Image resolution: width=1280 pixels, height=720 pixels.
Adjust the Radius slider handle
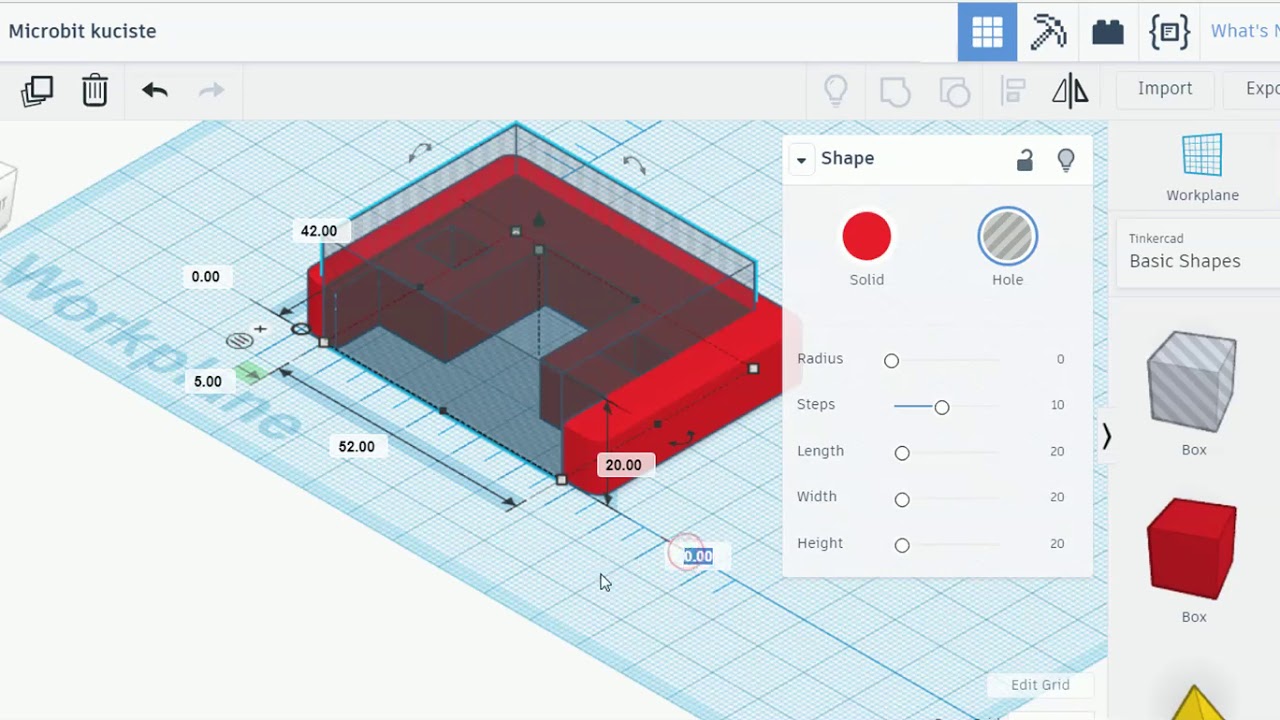pos(891,360)
